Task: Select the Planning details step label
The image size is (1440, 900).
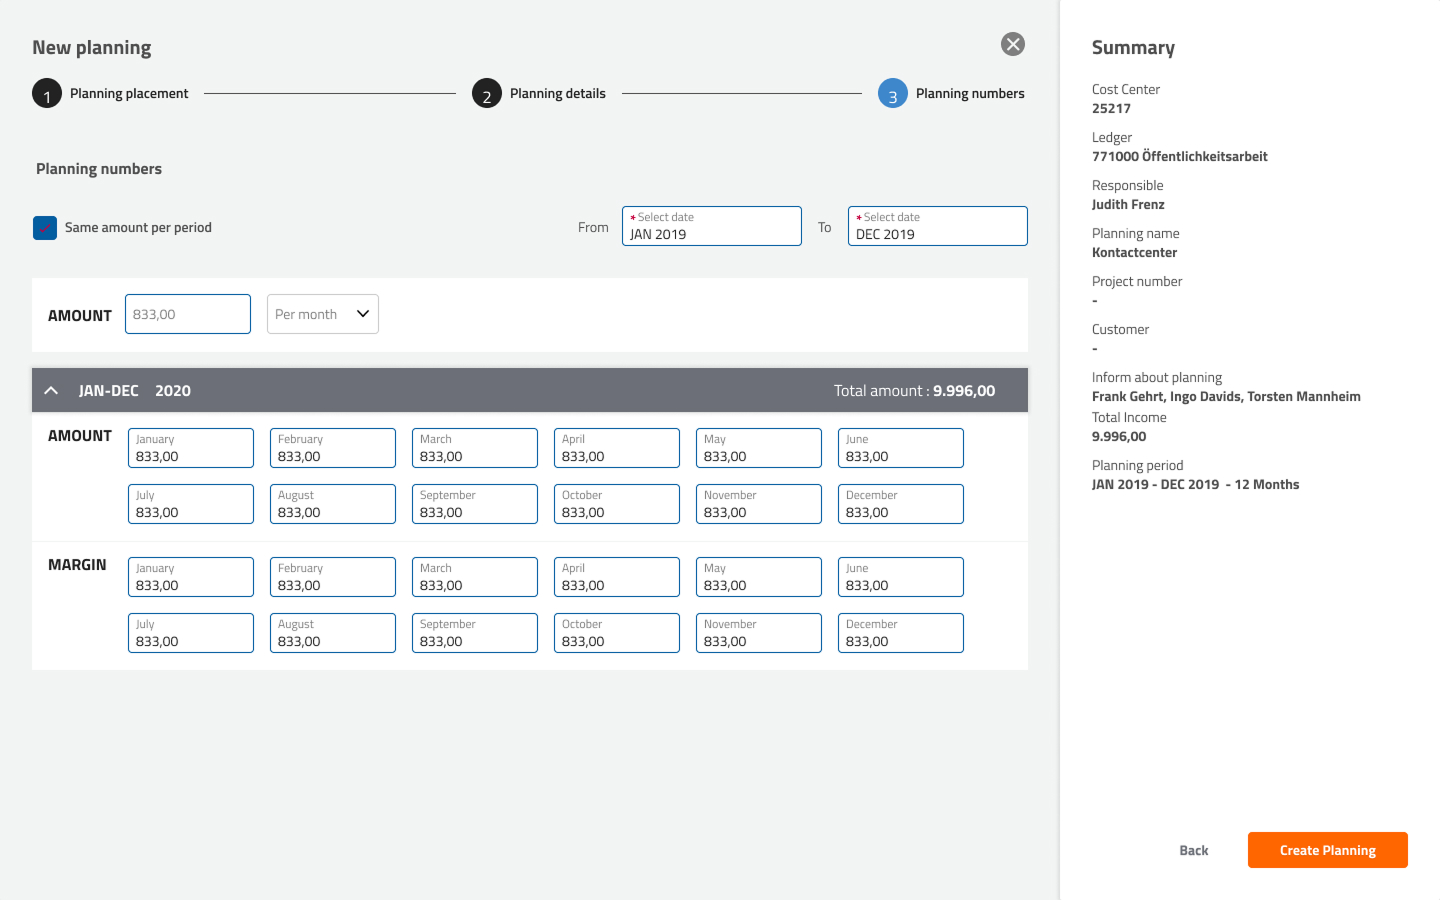Action: coord(557,94)
